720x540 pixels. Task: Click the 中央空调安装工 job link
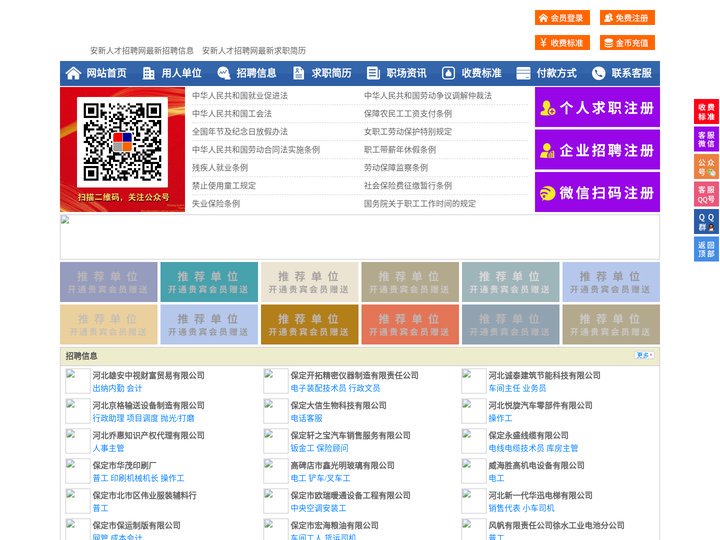pyautogui.click(x=319, y=508)
